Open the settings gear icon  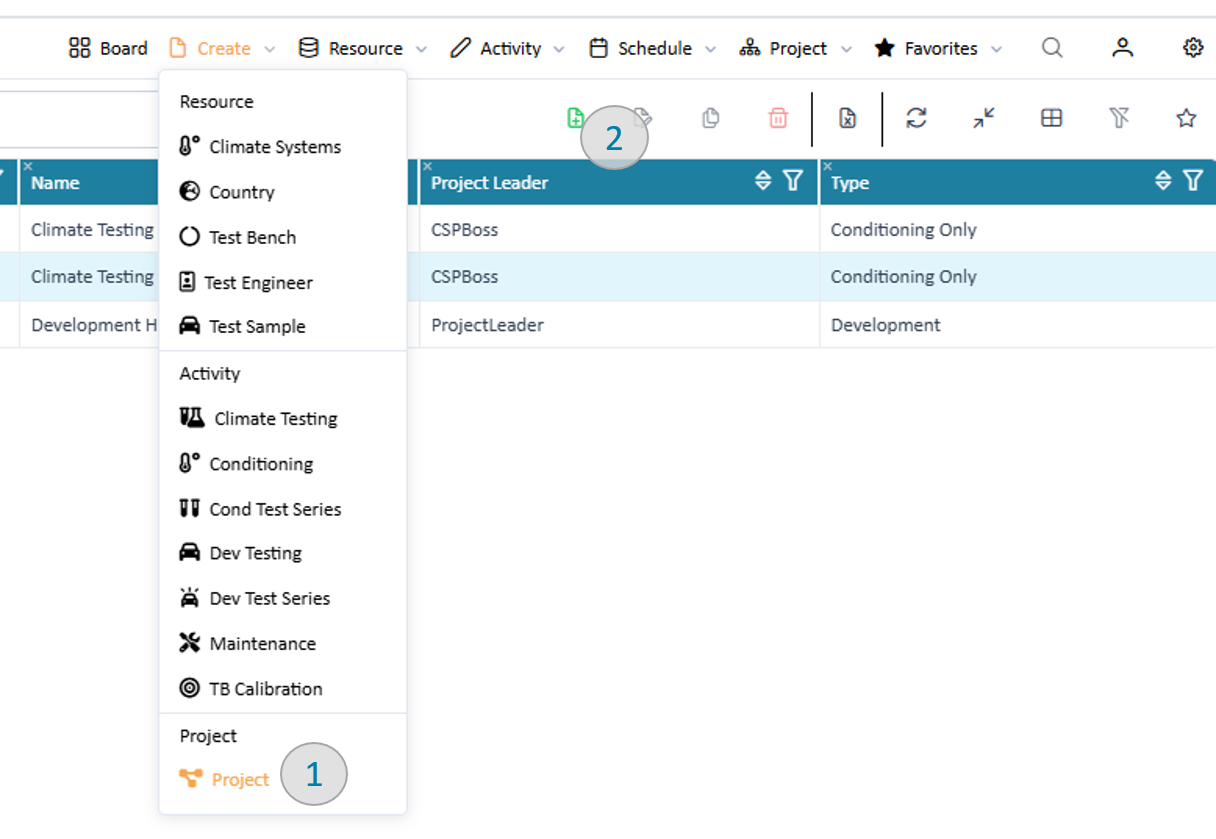[x=1193, y=48]
